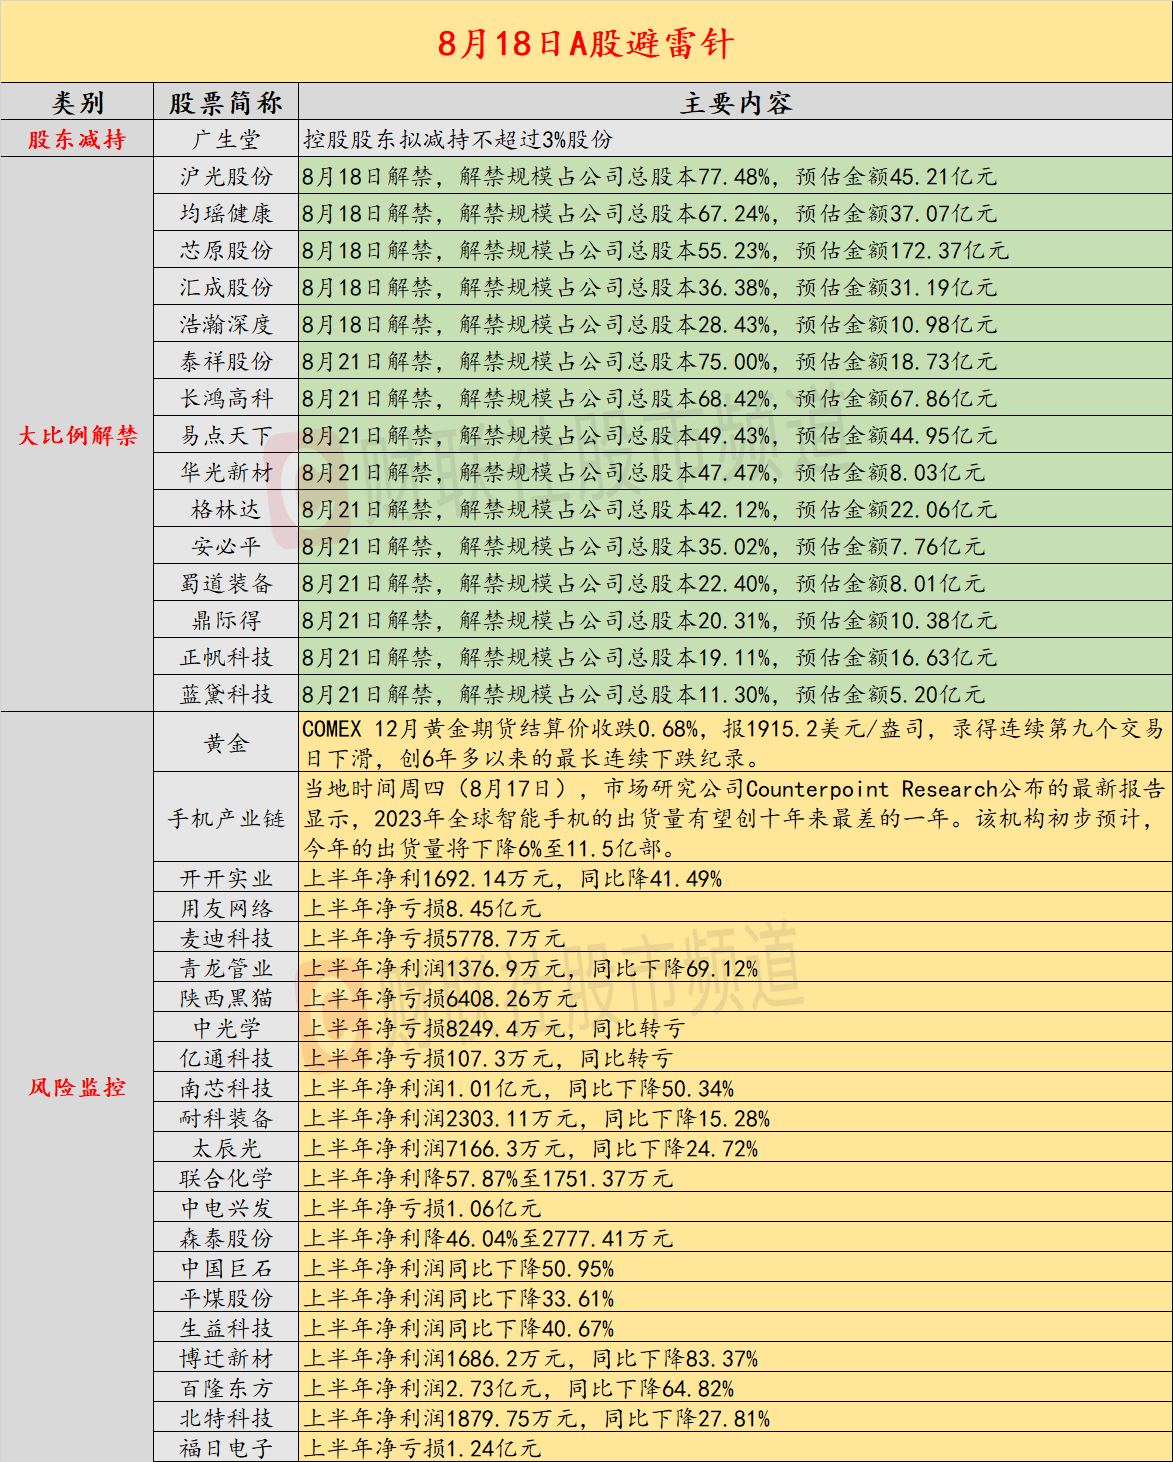Select the 手机产业链 row label
Viewport: 1173px width, 1462px height.
pos(226,818)
